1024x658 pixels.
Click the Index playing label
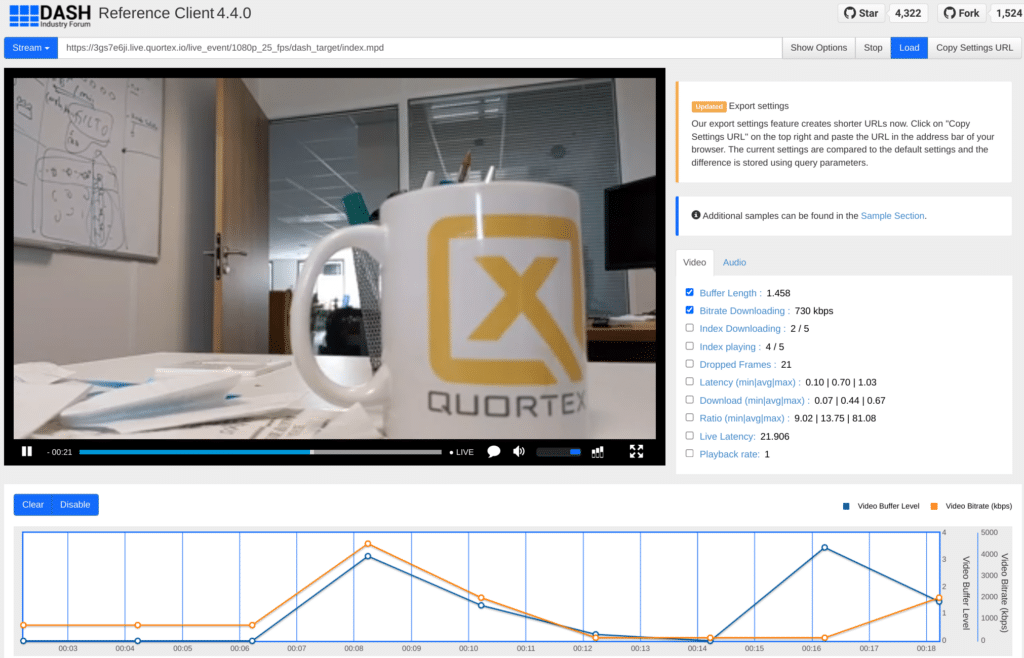[730, 347]
